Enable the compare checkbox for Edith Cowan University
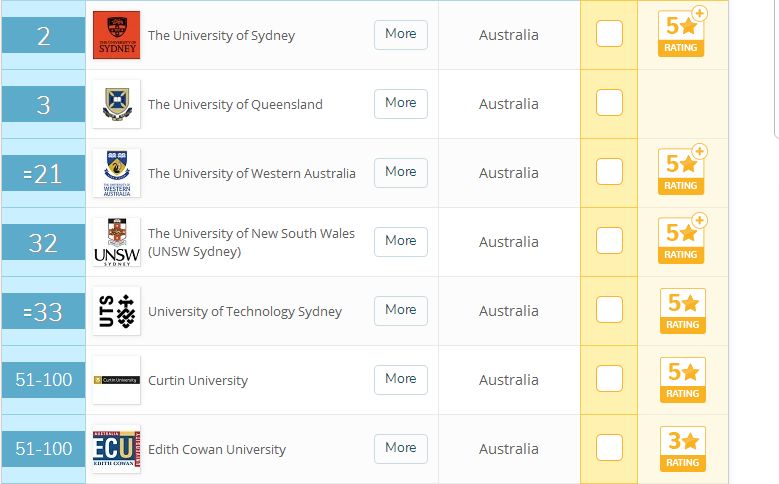 [609, 448]
